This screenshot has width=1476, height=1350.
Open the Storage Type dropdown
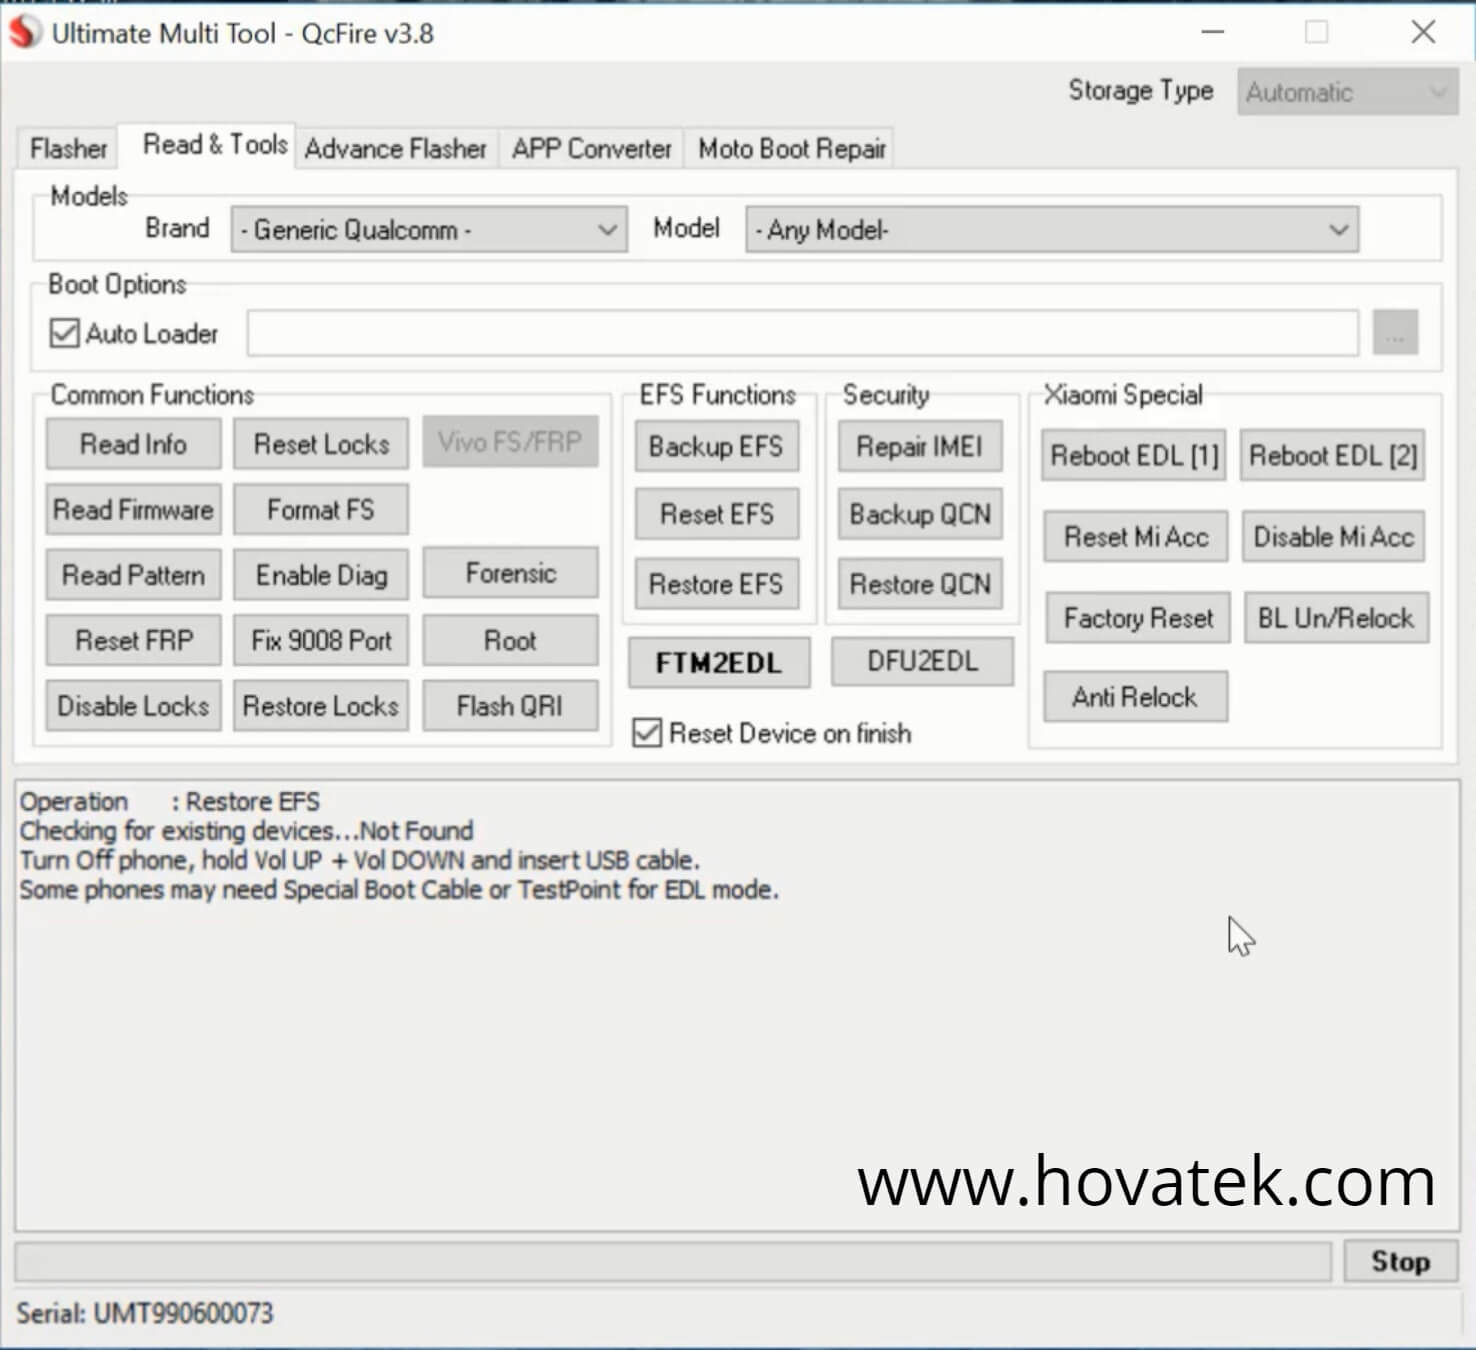(1347, 92)
